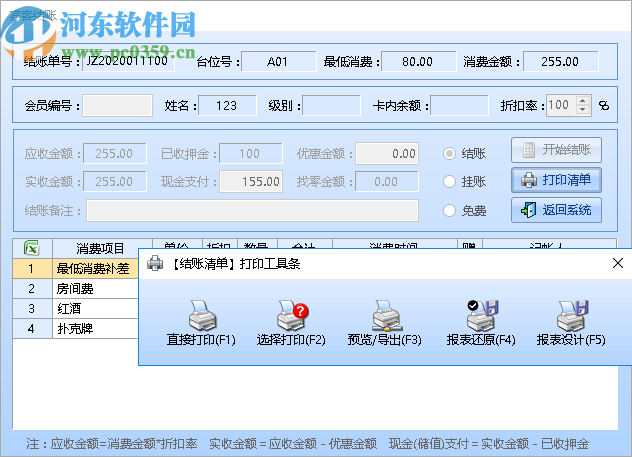Select the 免费 radio button
The height and width of the screenshot is (457, 632).
pyautogui.click(x=449, y=210)
